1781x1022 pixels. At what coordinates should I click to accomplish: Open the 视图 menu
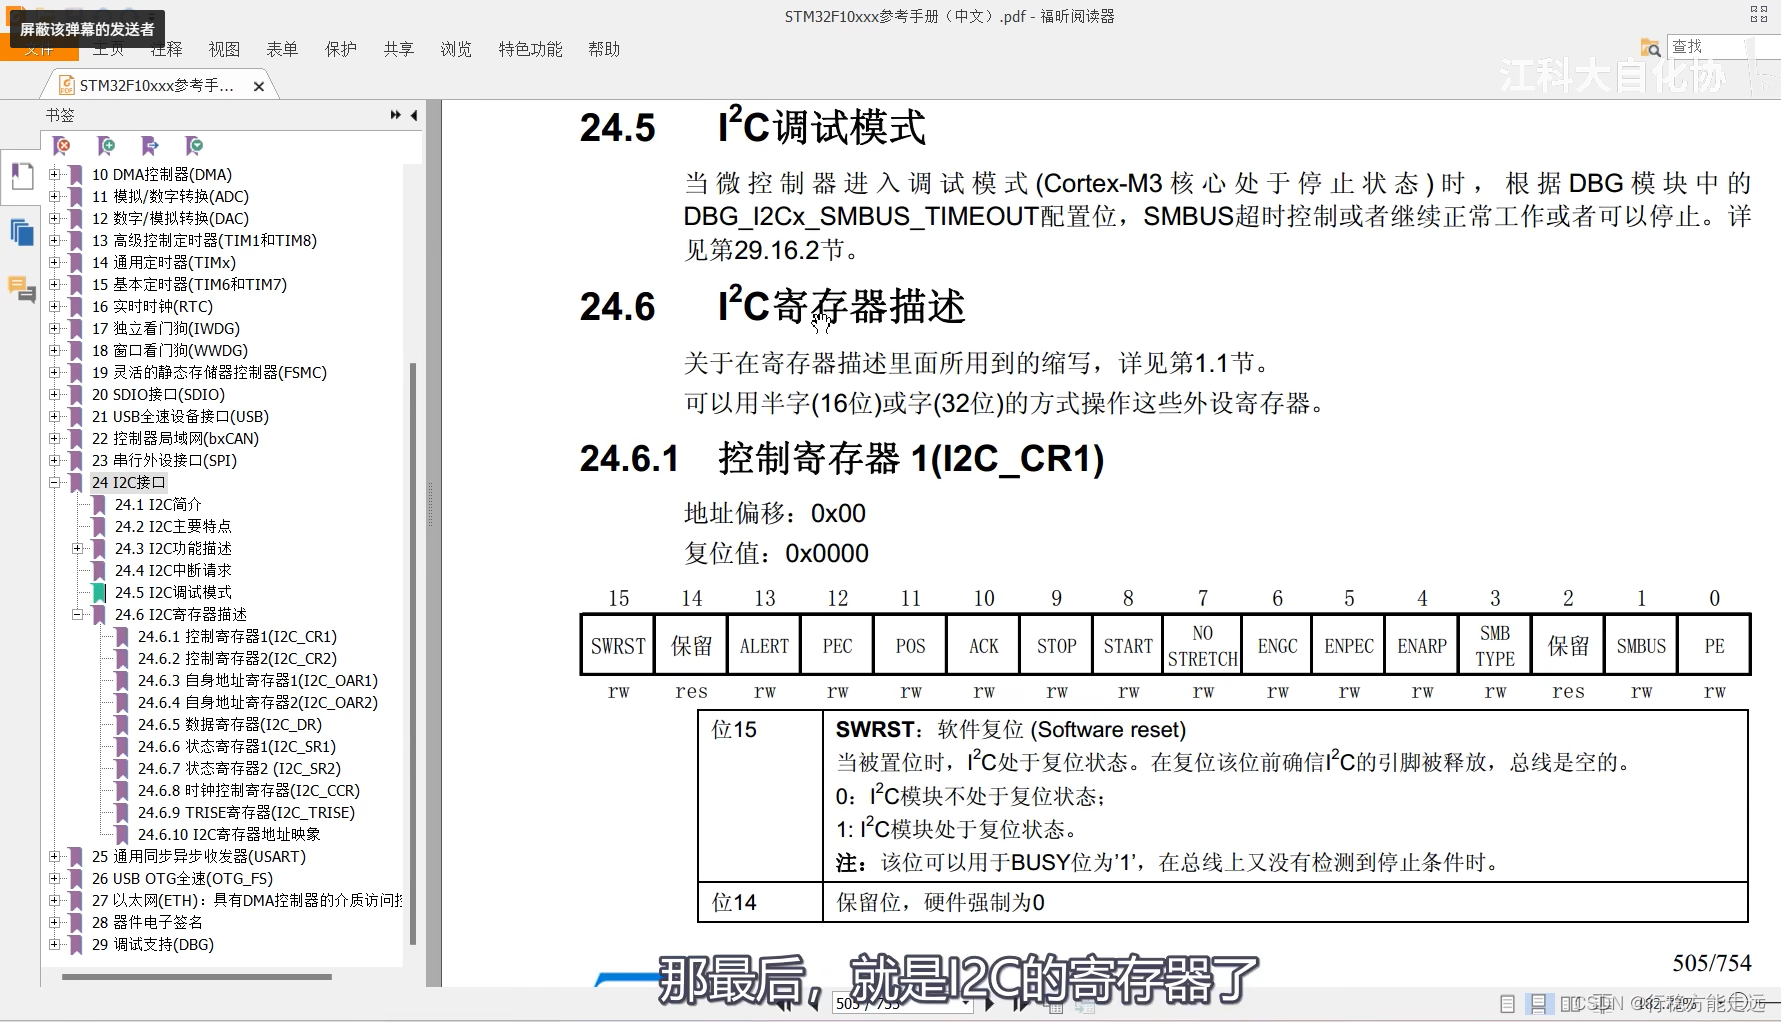coord(224,49)
